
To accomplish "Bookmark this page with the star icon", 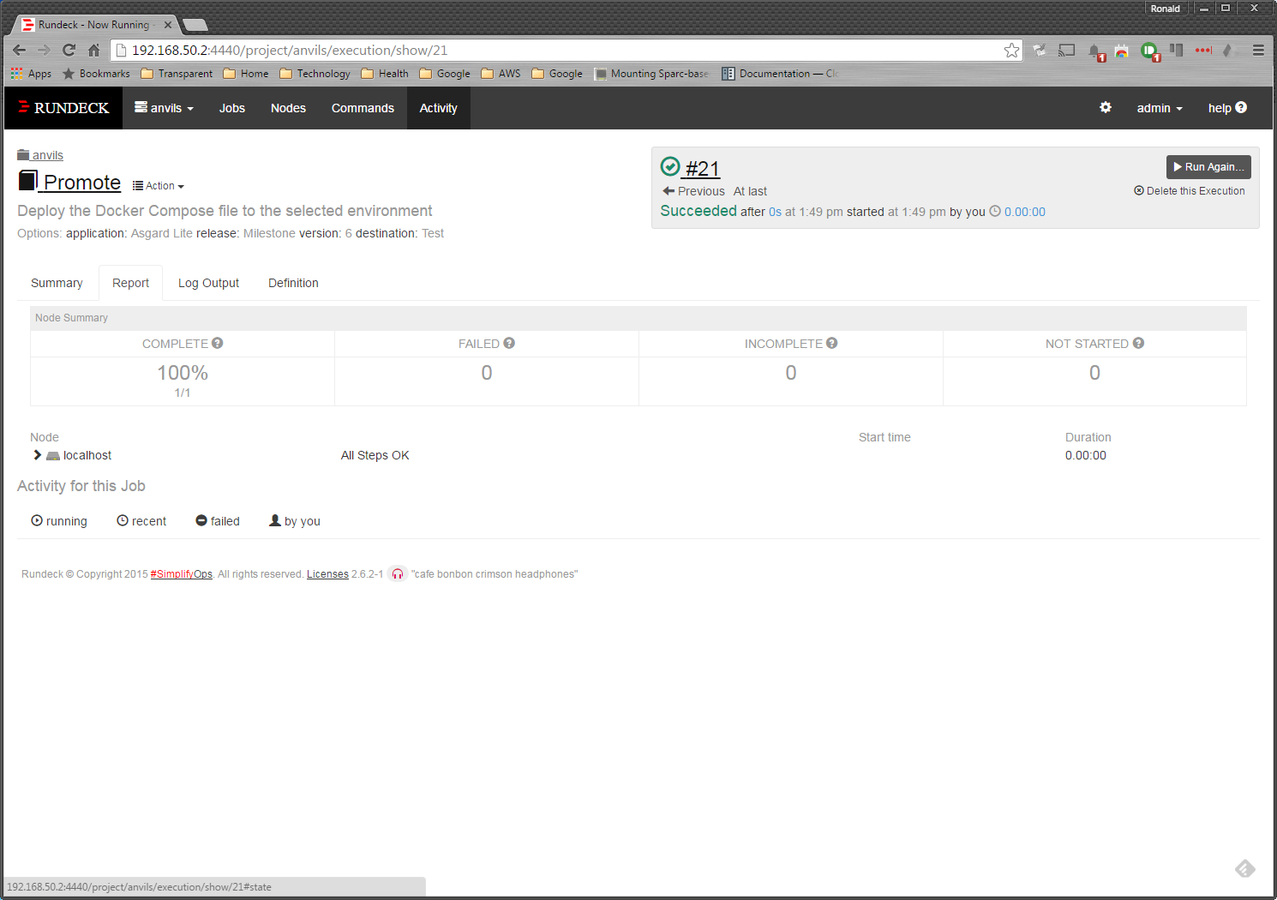I will point(1012,50).
